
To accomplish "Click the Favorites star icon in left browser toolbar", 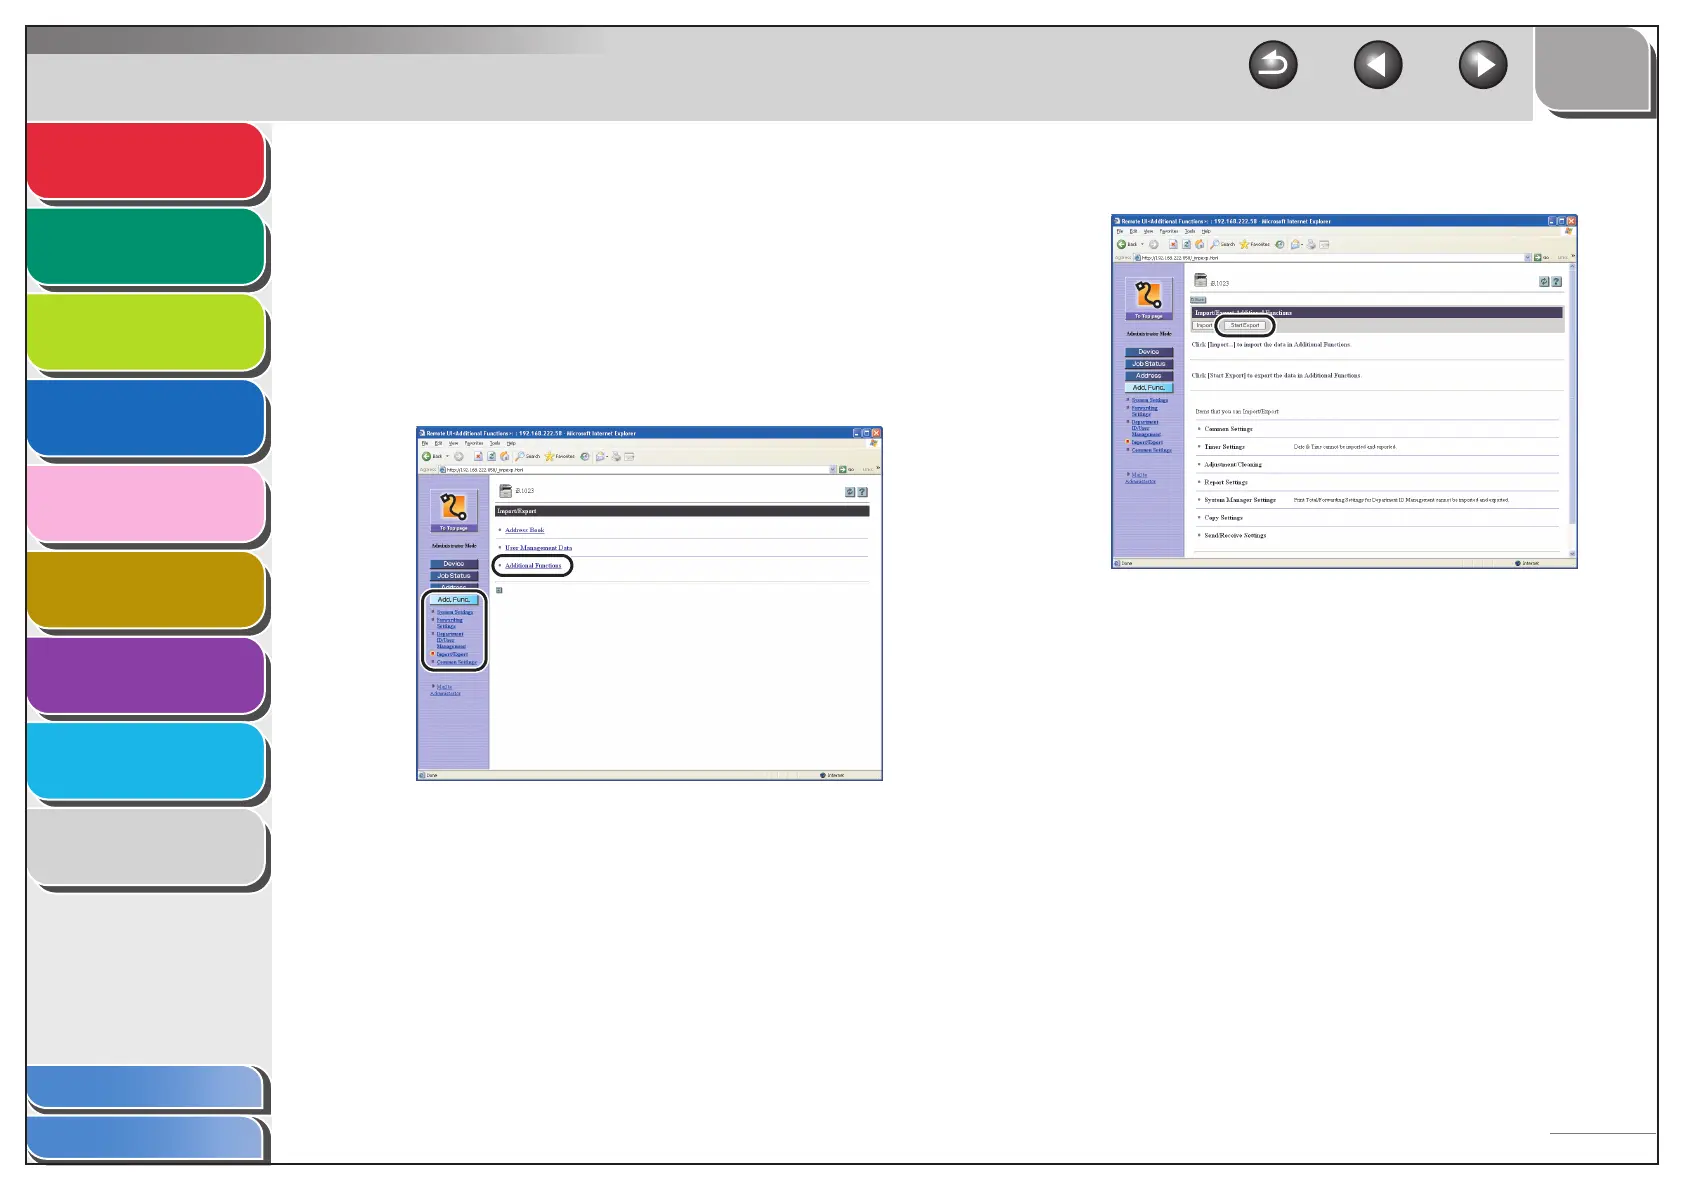I will click(x=549, y=456).
